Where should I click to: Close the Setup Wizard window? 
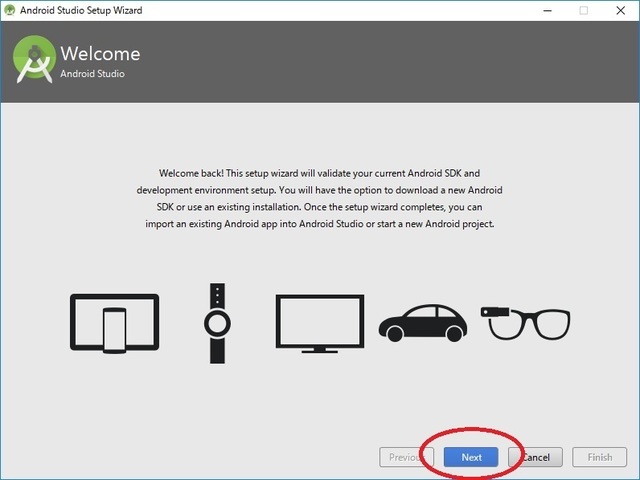620,11
